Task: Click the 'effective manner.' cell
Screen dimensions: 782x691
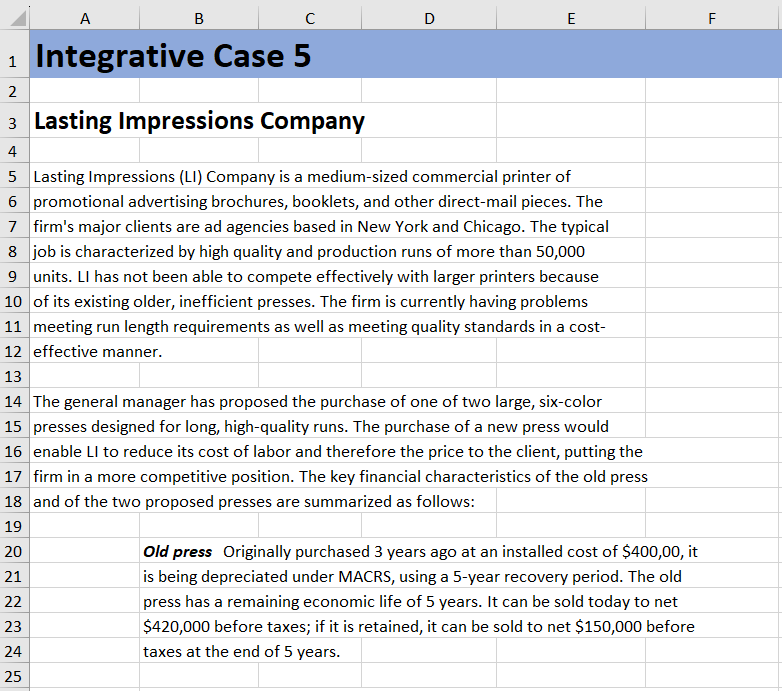Action: tap(98, 351)
